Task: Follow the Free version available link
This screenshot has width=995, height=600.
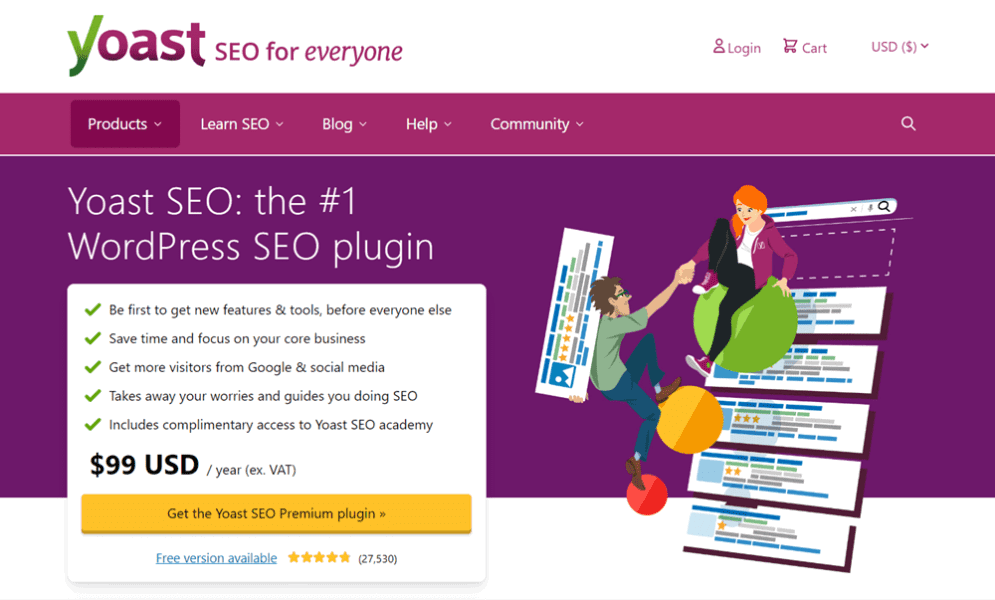Action: click(216, 558)
